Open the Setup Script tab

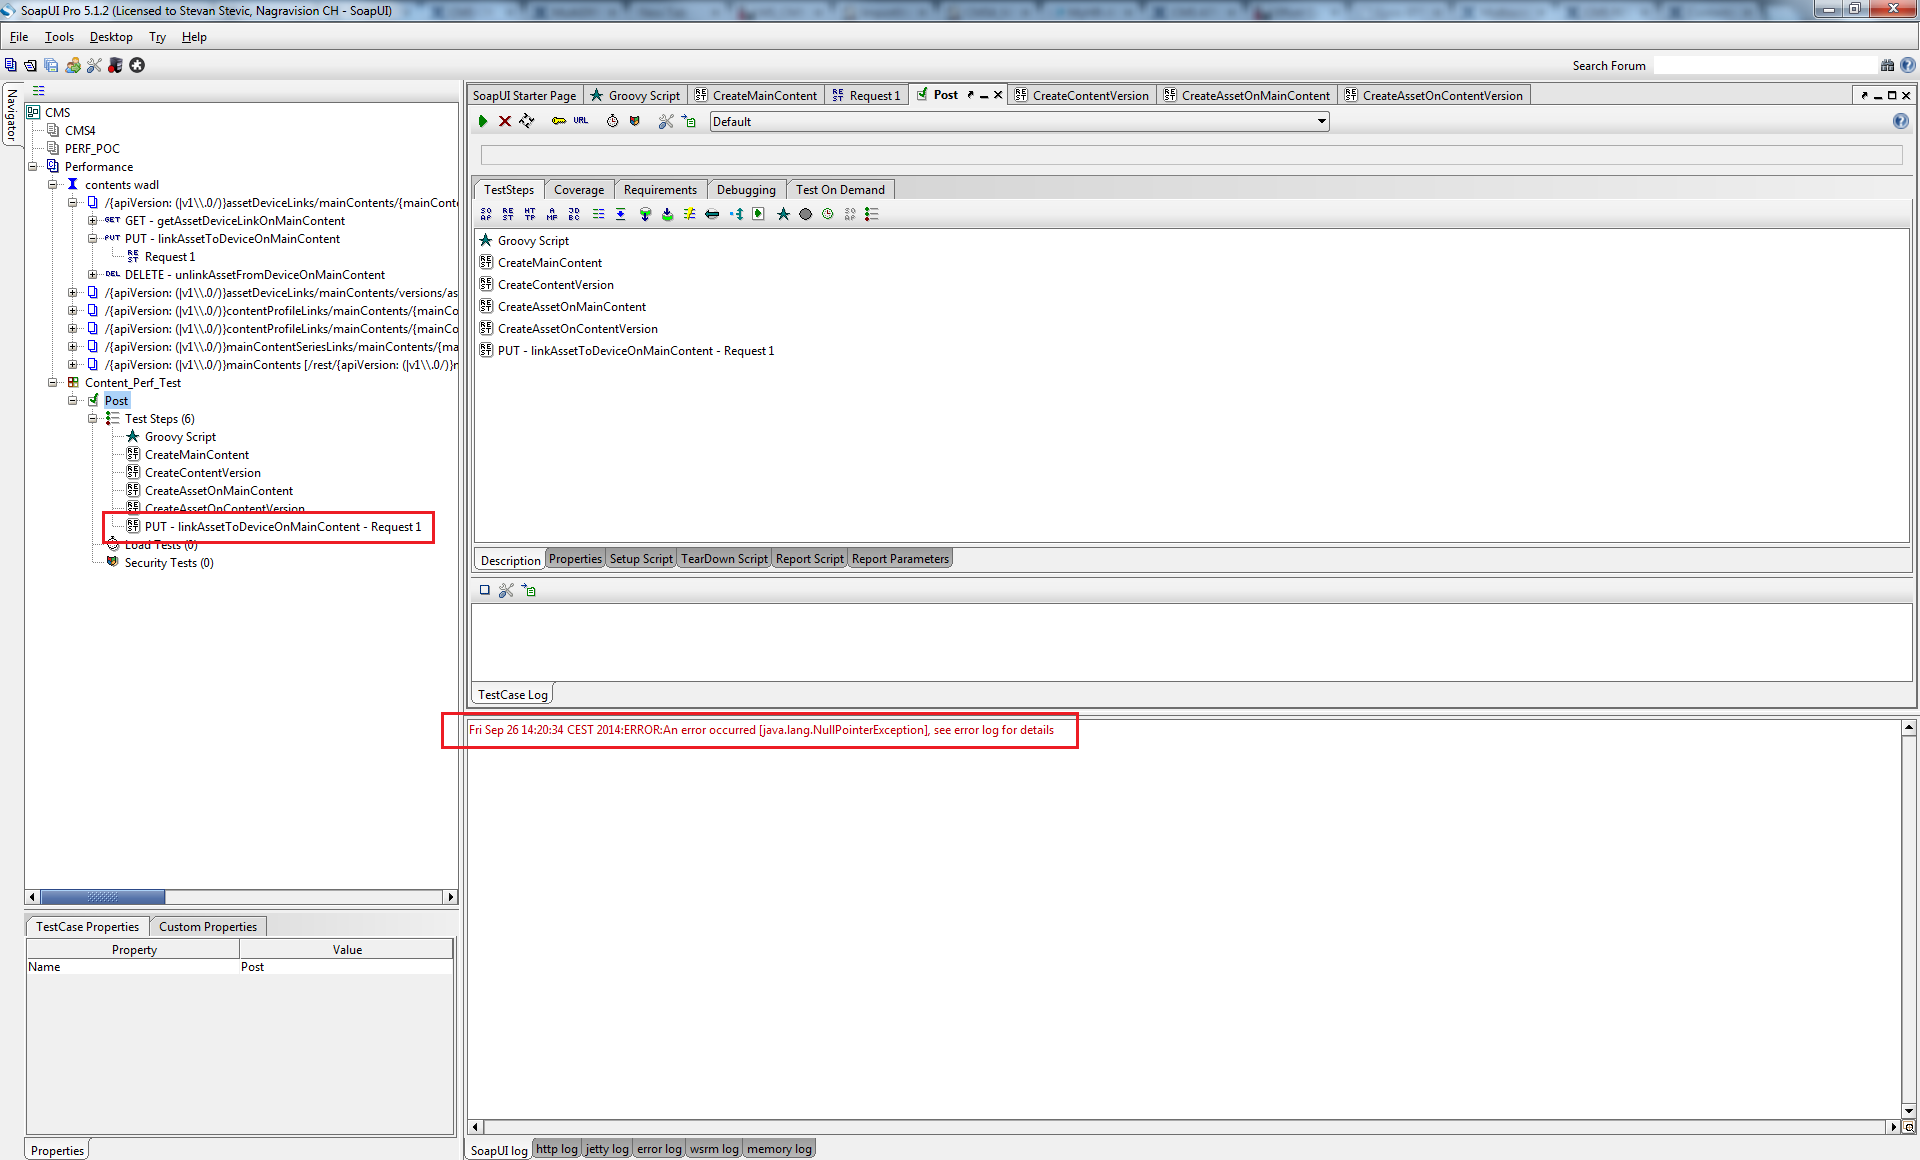(641, 559)
